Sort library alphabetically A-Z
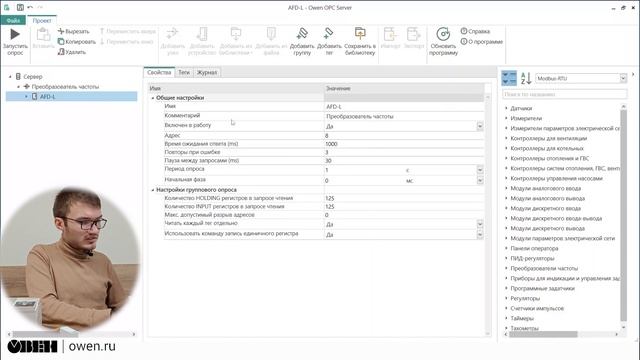640x360 pixels. coord(526,78)
